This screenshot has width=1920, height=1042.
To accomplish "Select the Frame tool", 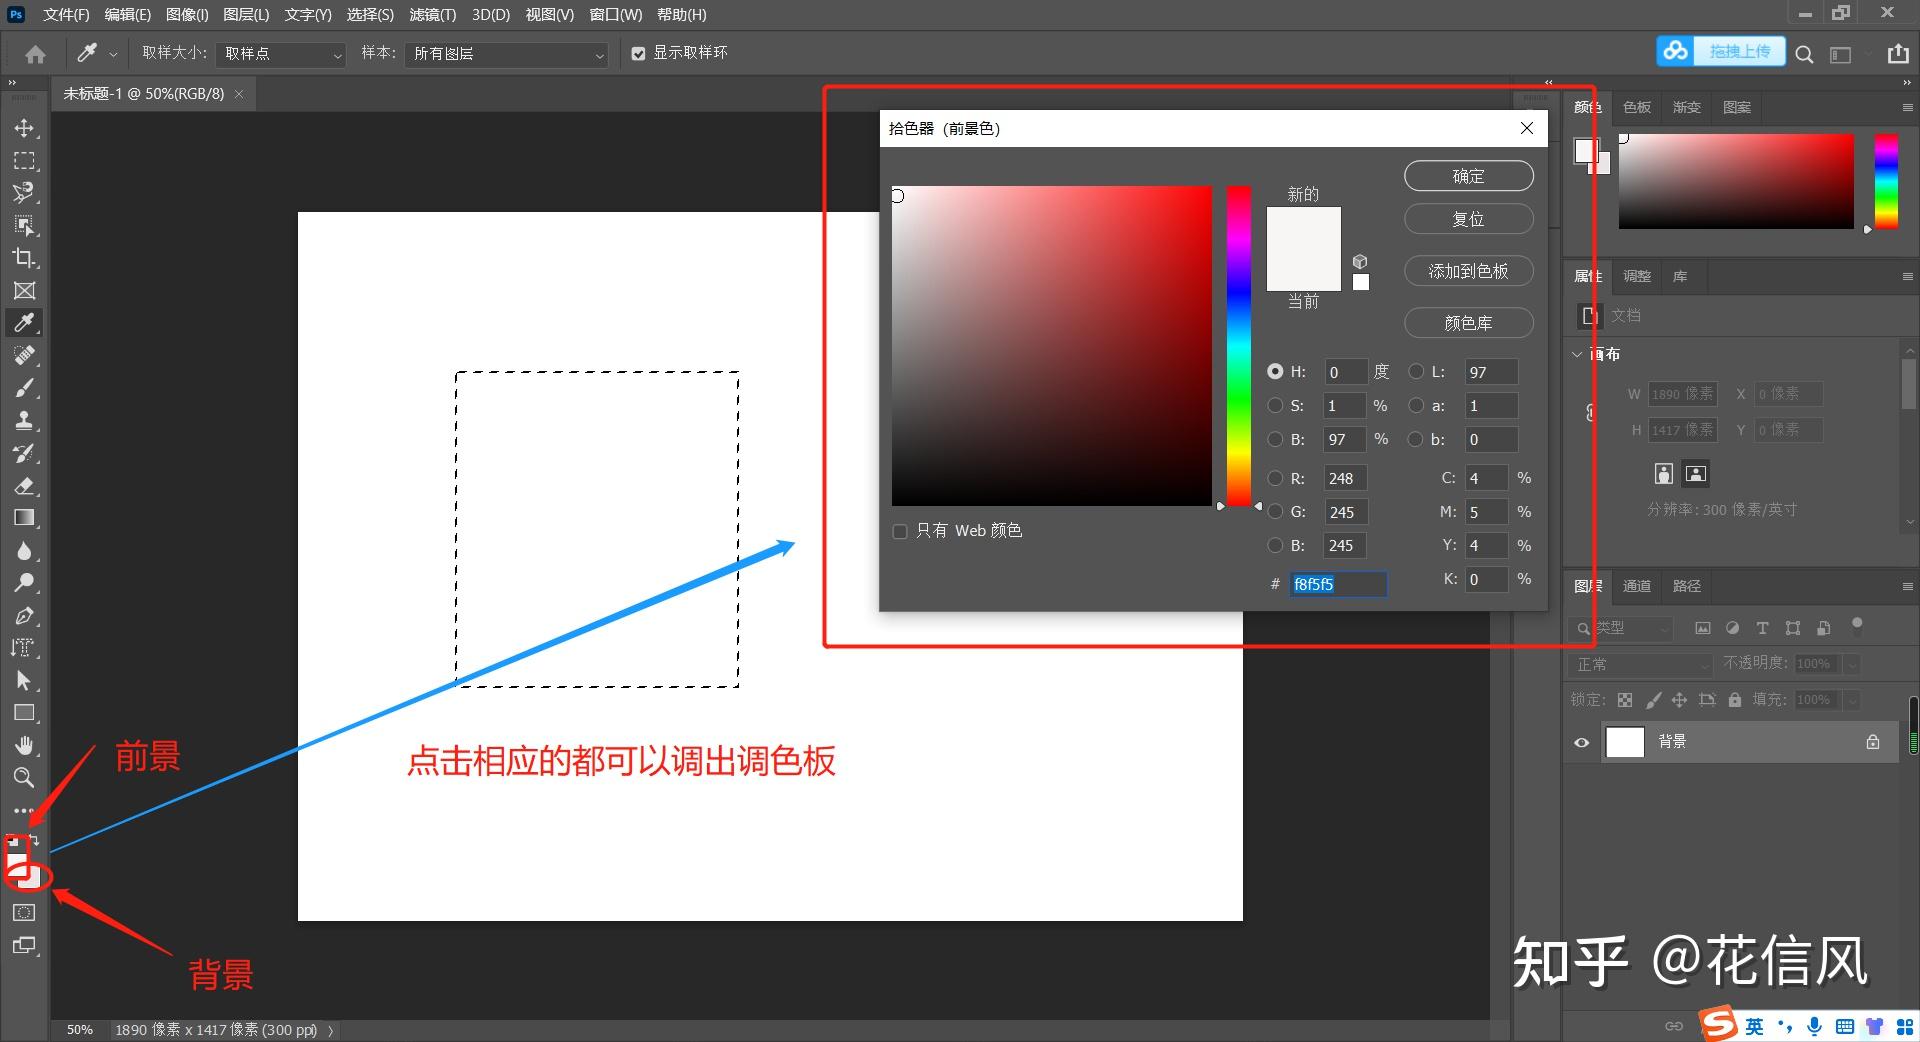I will point(24,290).
